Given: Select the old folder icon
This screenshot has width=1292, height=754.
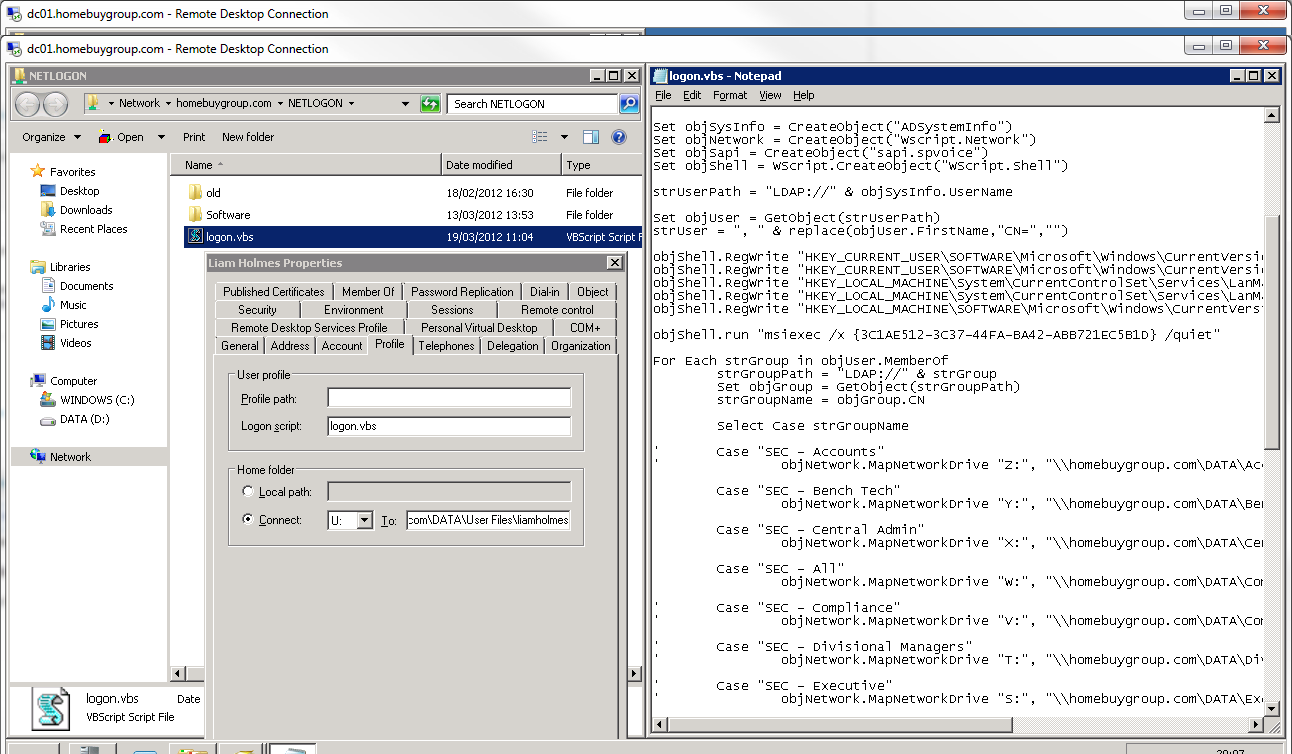Looking at the screenshot, I should (195, 193).
